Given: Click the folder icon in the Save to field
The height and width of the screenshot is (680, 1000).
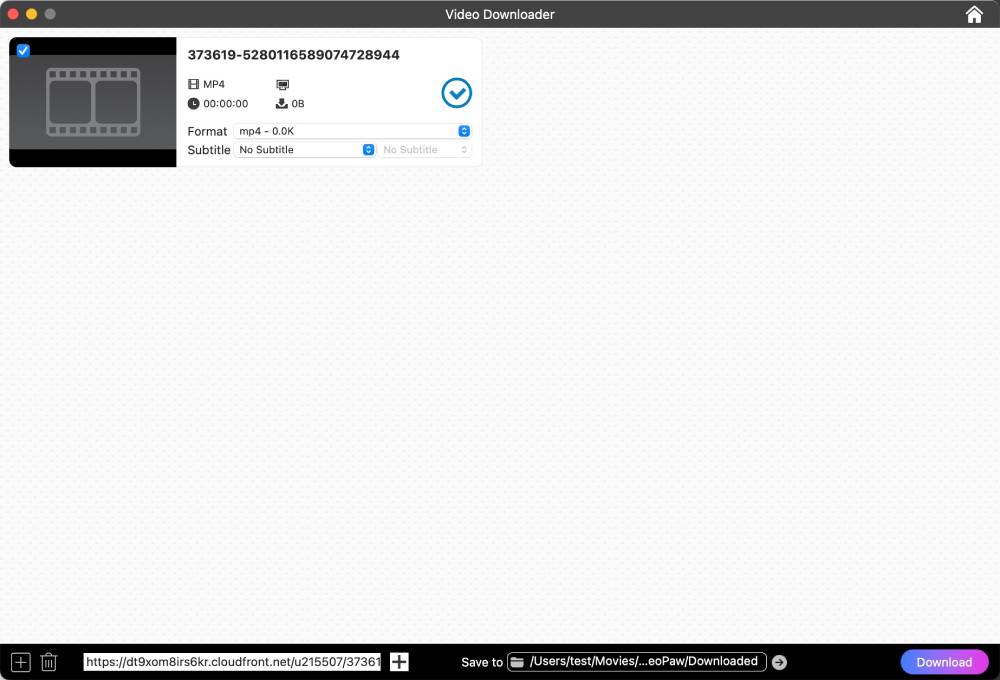Looking at the screenshot, I should [x=516, y=661].
